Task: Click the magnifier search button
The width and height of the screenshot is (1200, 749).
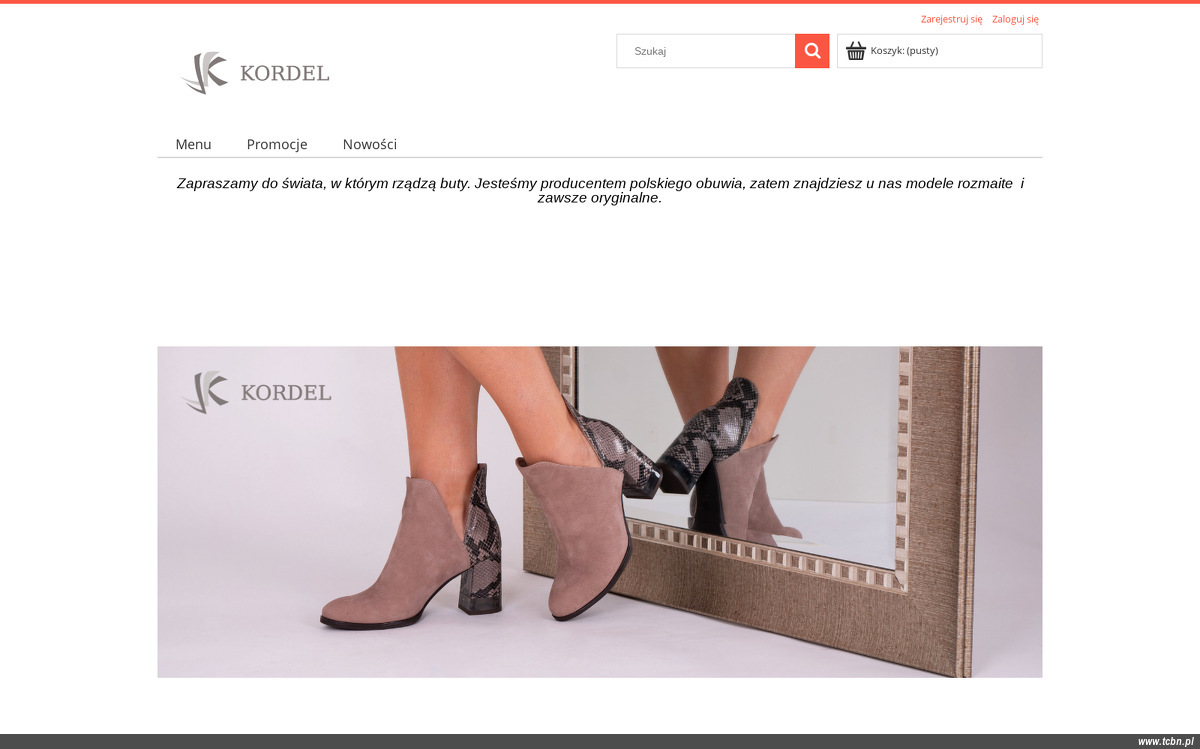Action: 812,51
